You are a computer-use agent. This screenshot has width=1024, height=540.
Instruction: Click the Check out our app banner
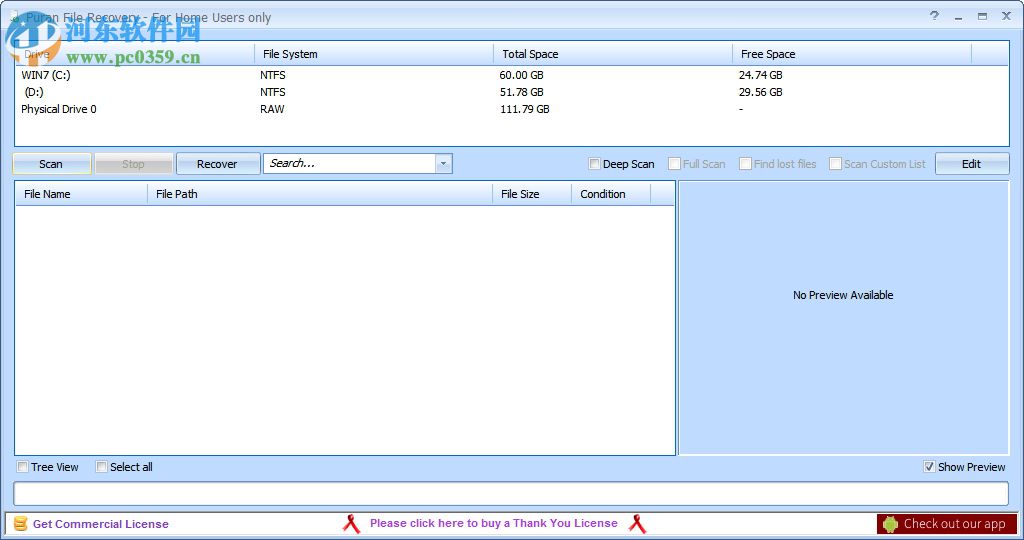(947, 524)
